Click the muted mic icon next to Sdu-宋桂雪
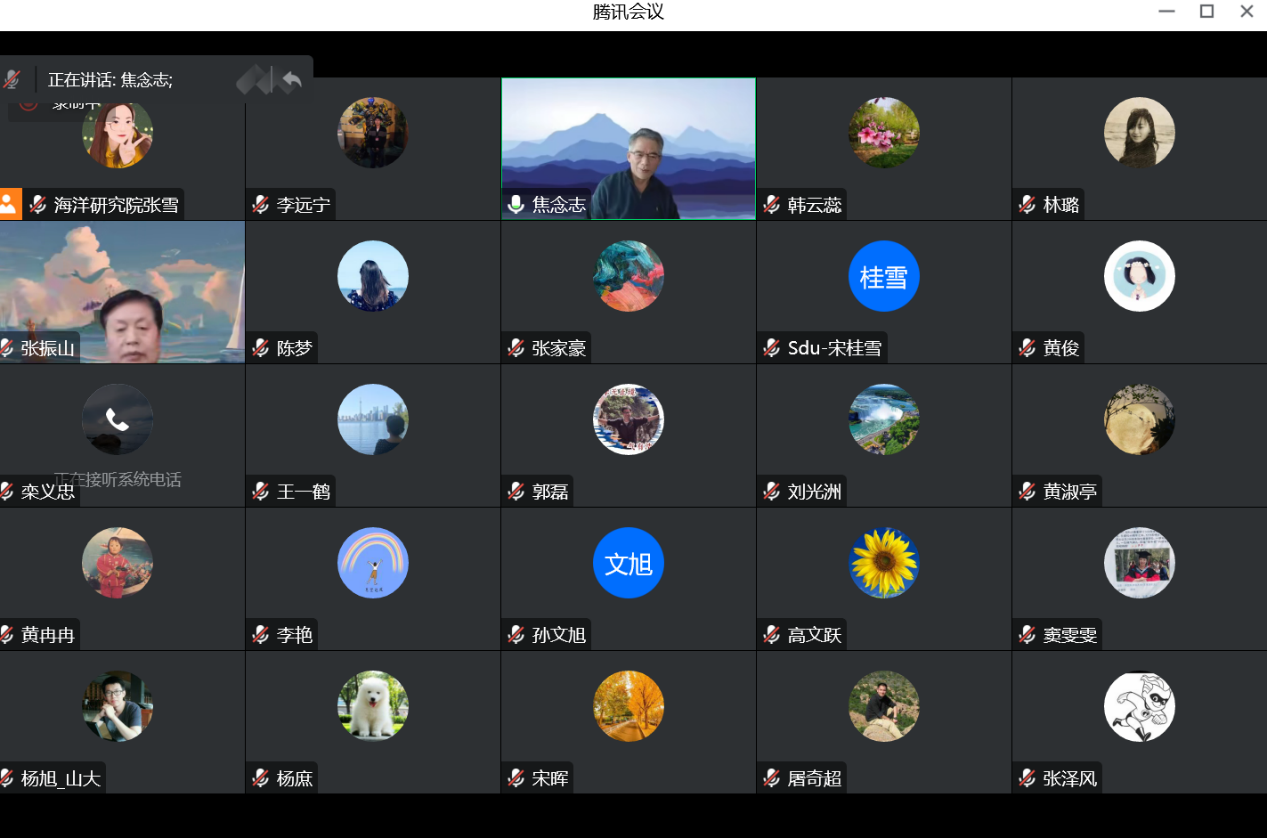The width and height of the screenshot is (1267, 838). (x=772, y=348)
